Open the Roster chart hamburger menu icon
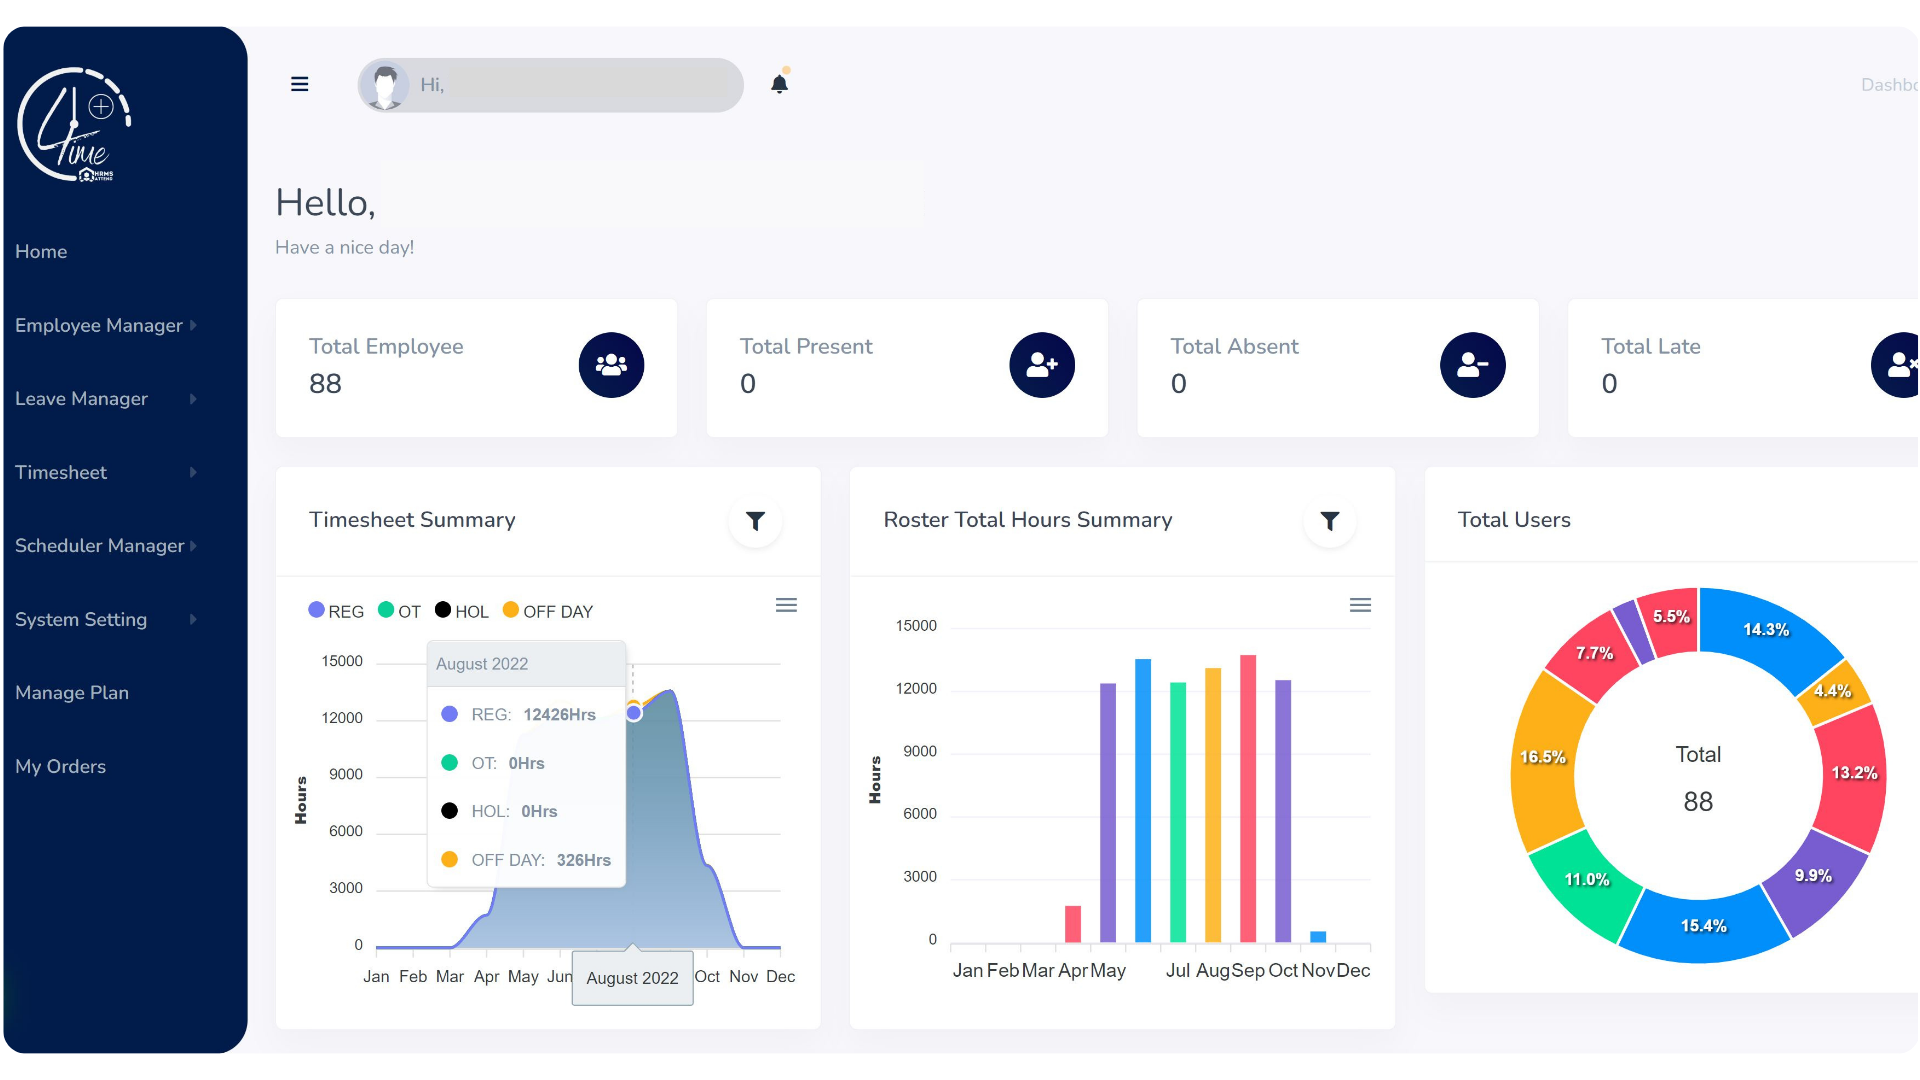Screen dimensions: 1920x1080 pos(1360,605)
